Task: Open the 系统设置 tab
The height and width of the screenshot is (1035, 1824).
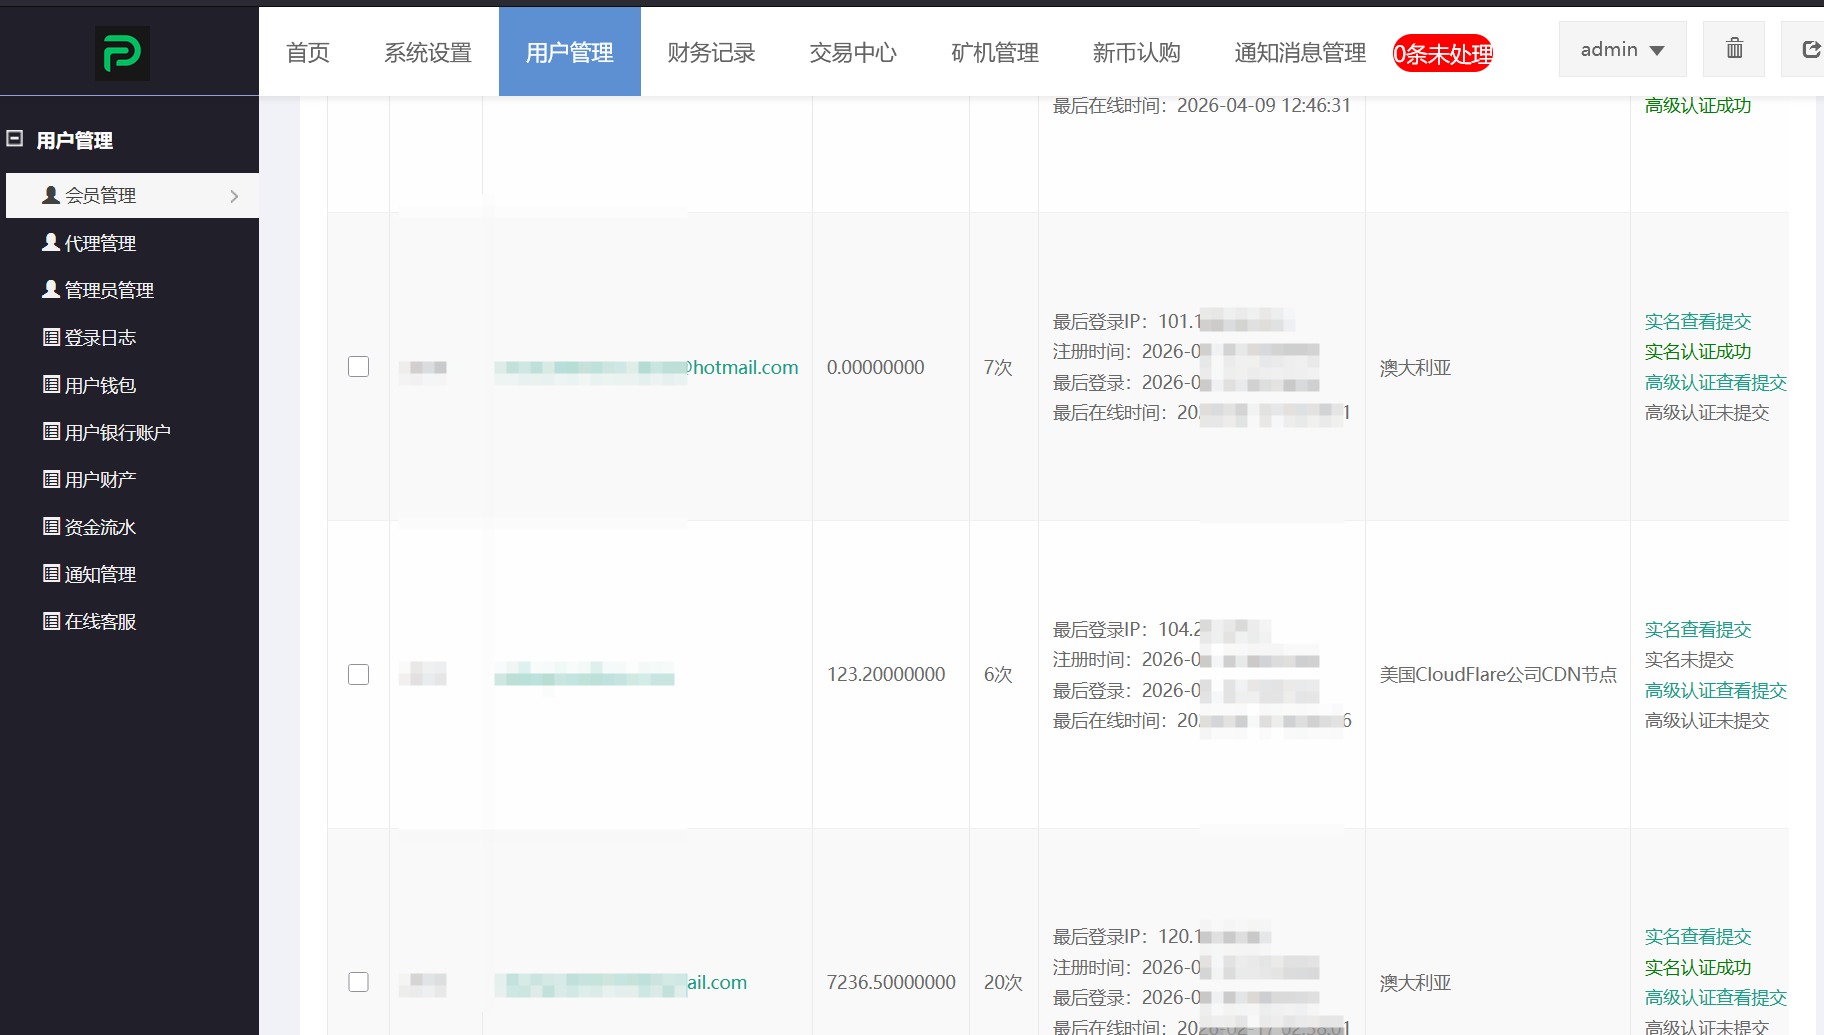Action: (428, 52)
